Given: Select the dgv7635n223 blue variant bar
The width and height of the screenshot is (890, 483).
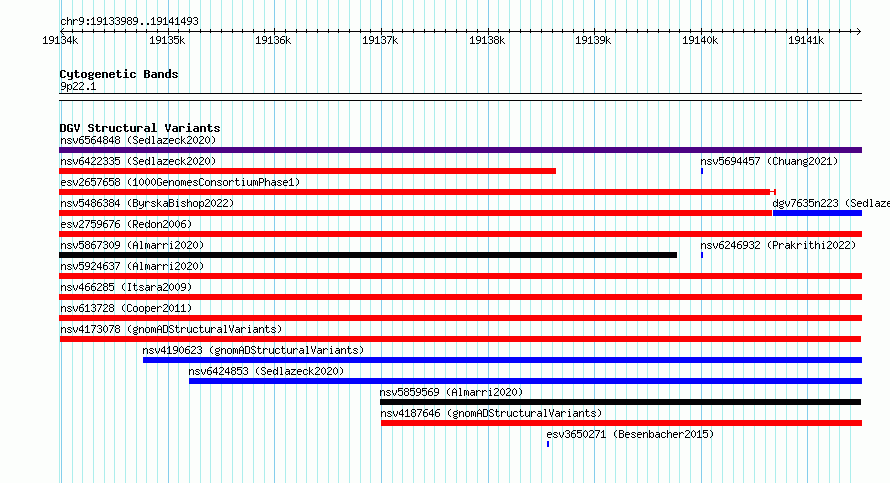Looking at the screenshot, I should [817, 213].
